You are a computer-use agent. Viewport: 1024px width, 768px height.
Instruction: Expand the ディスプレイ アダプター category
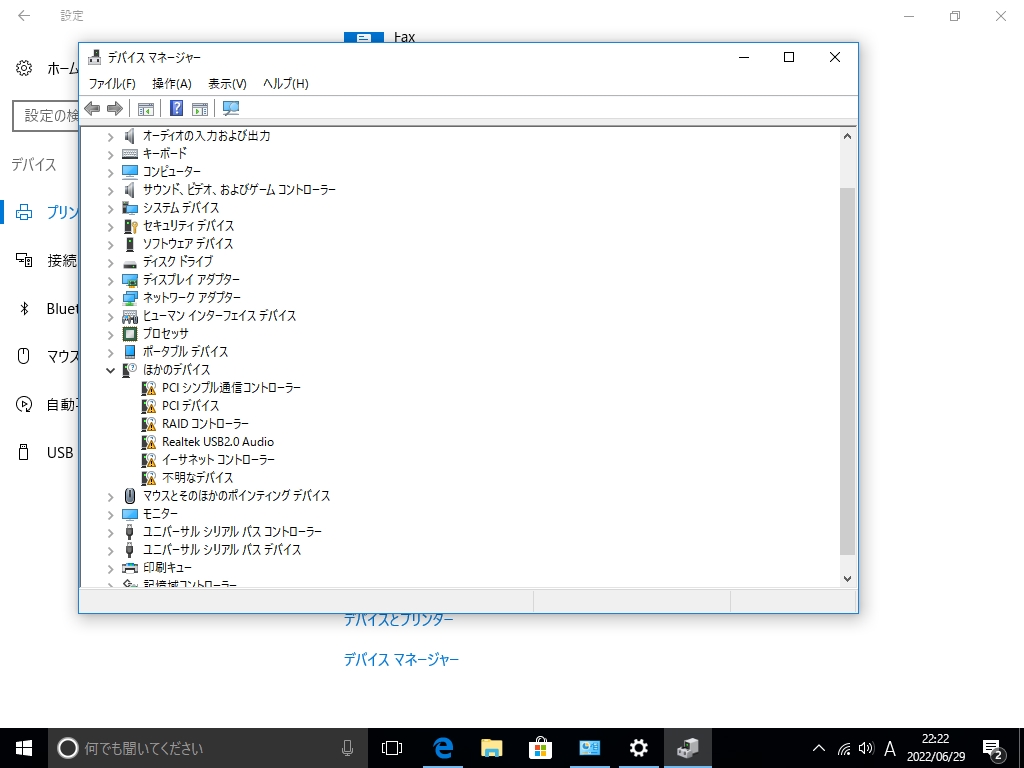click(110, 280)
